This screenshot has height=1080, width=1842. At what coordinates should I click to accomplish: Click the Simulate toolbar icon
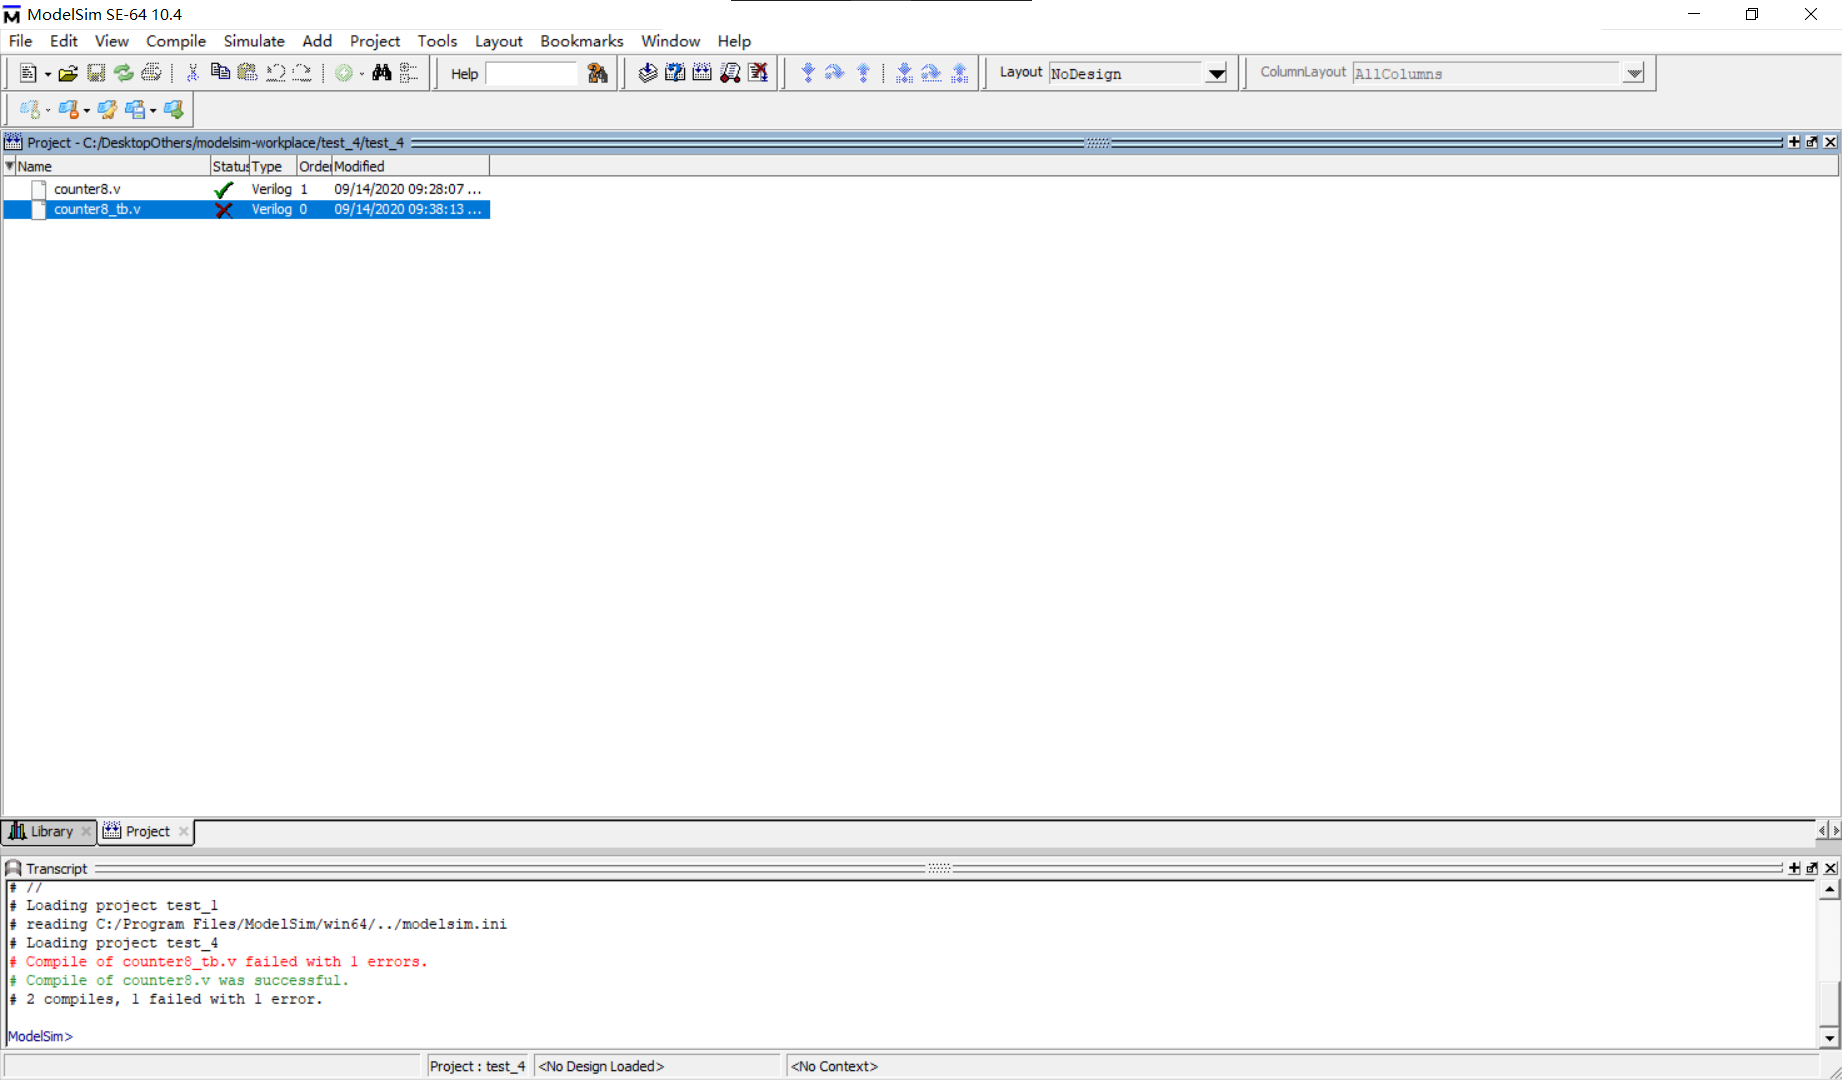[x=702, y=73]
